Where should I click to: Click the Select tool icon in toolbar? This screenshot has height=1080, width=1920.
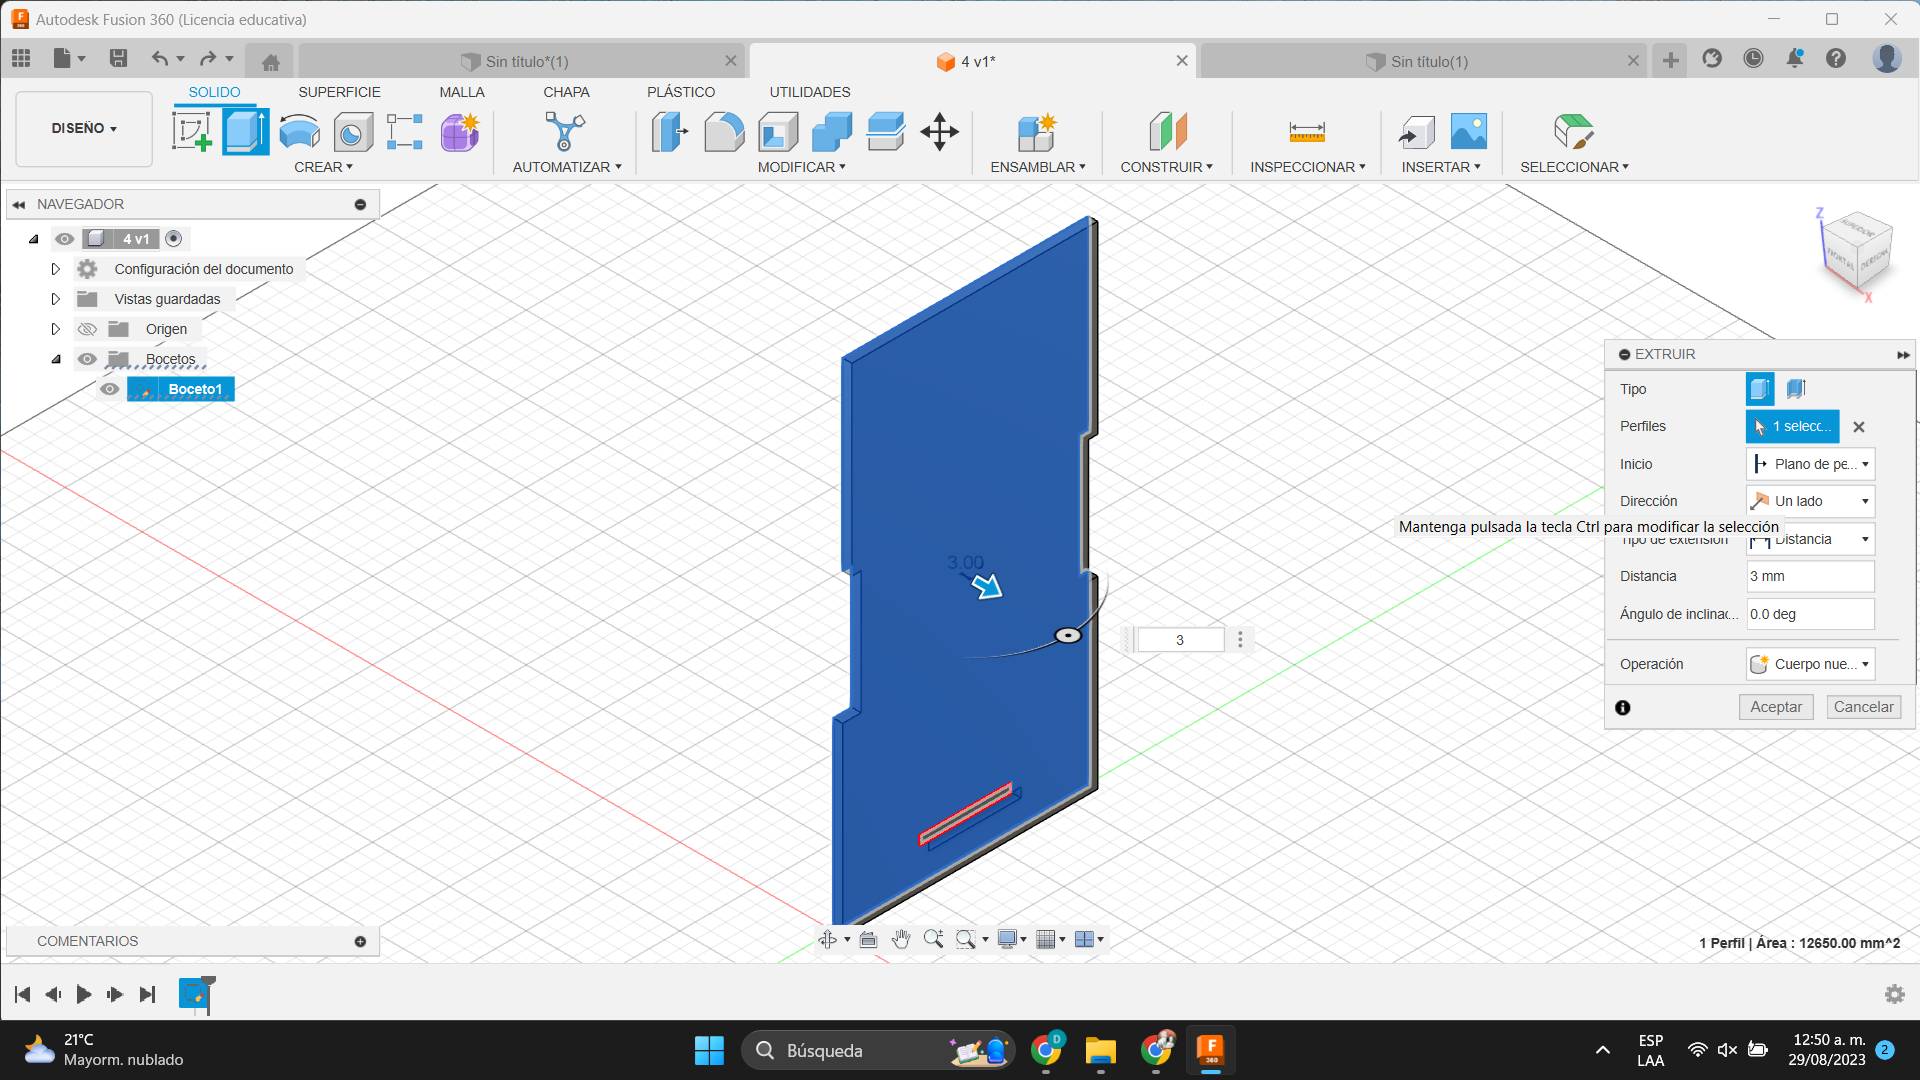(1574, 132)
